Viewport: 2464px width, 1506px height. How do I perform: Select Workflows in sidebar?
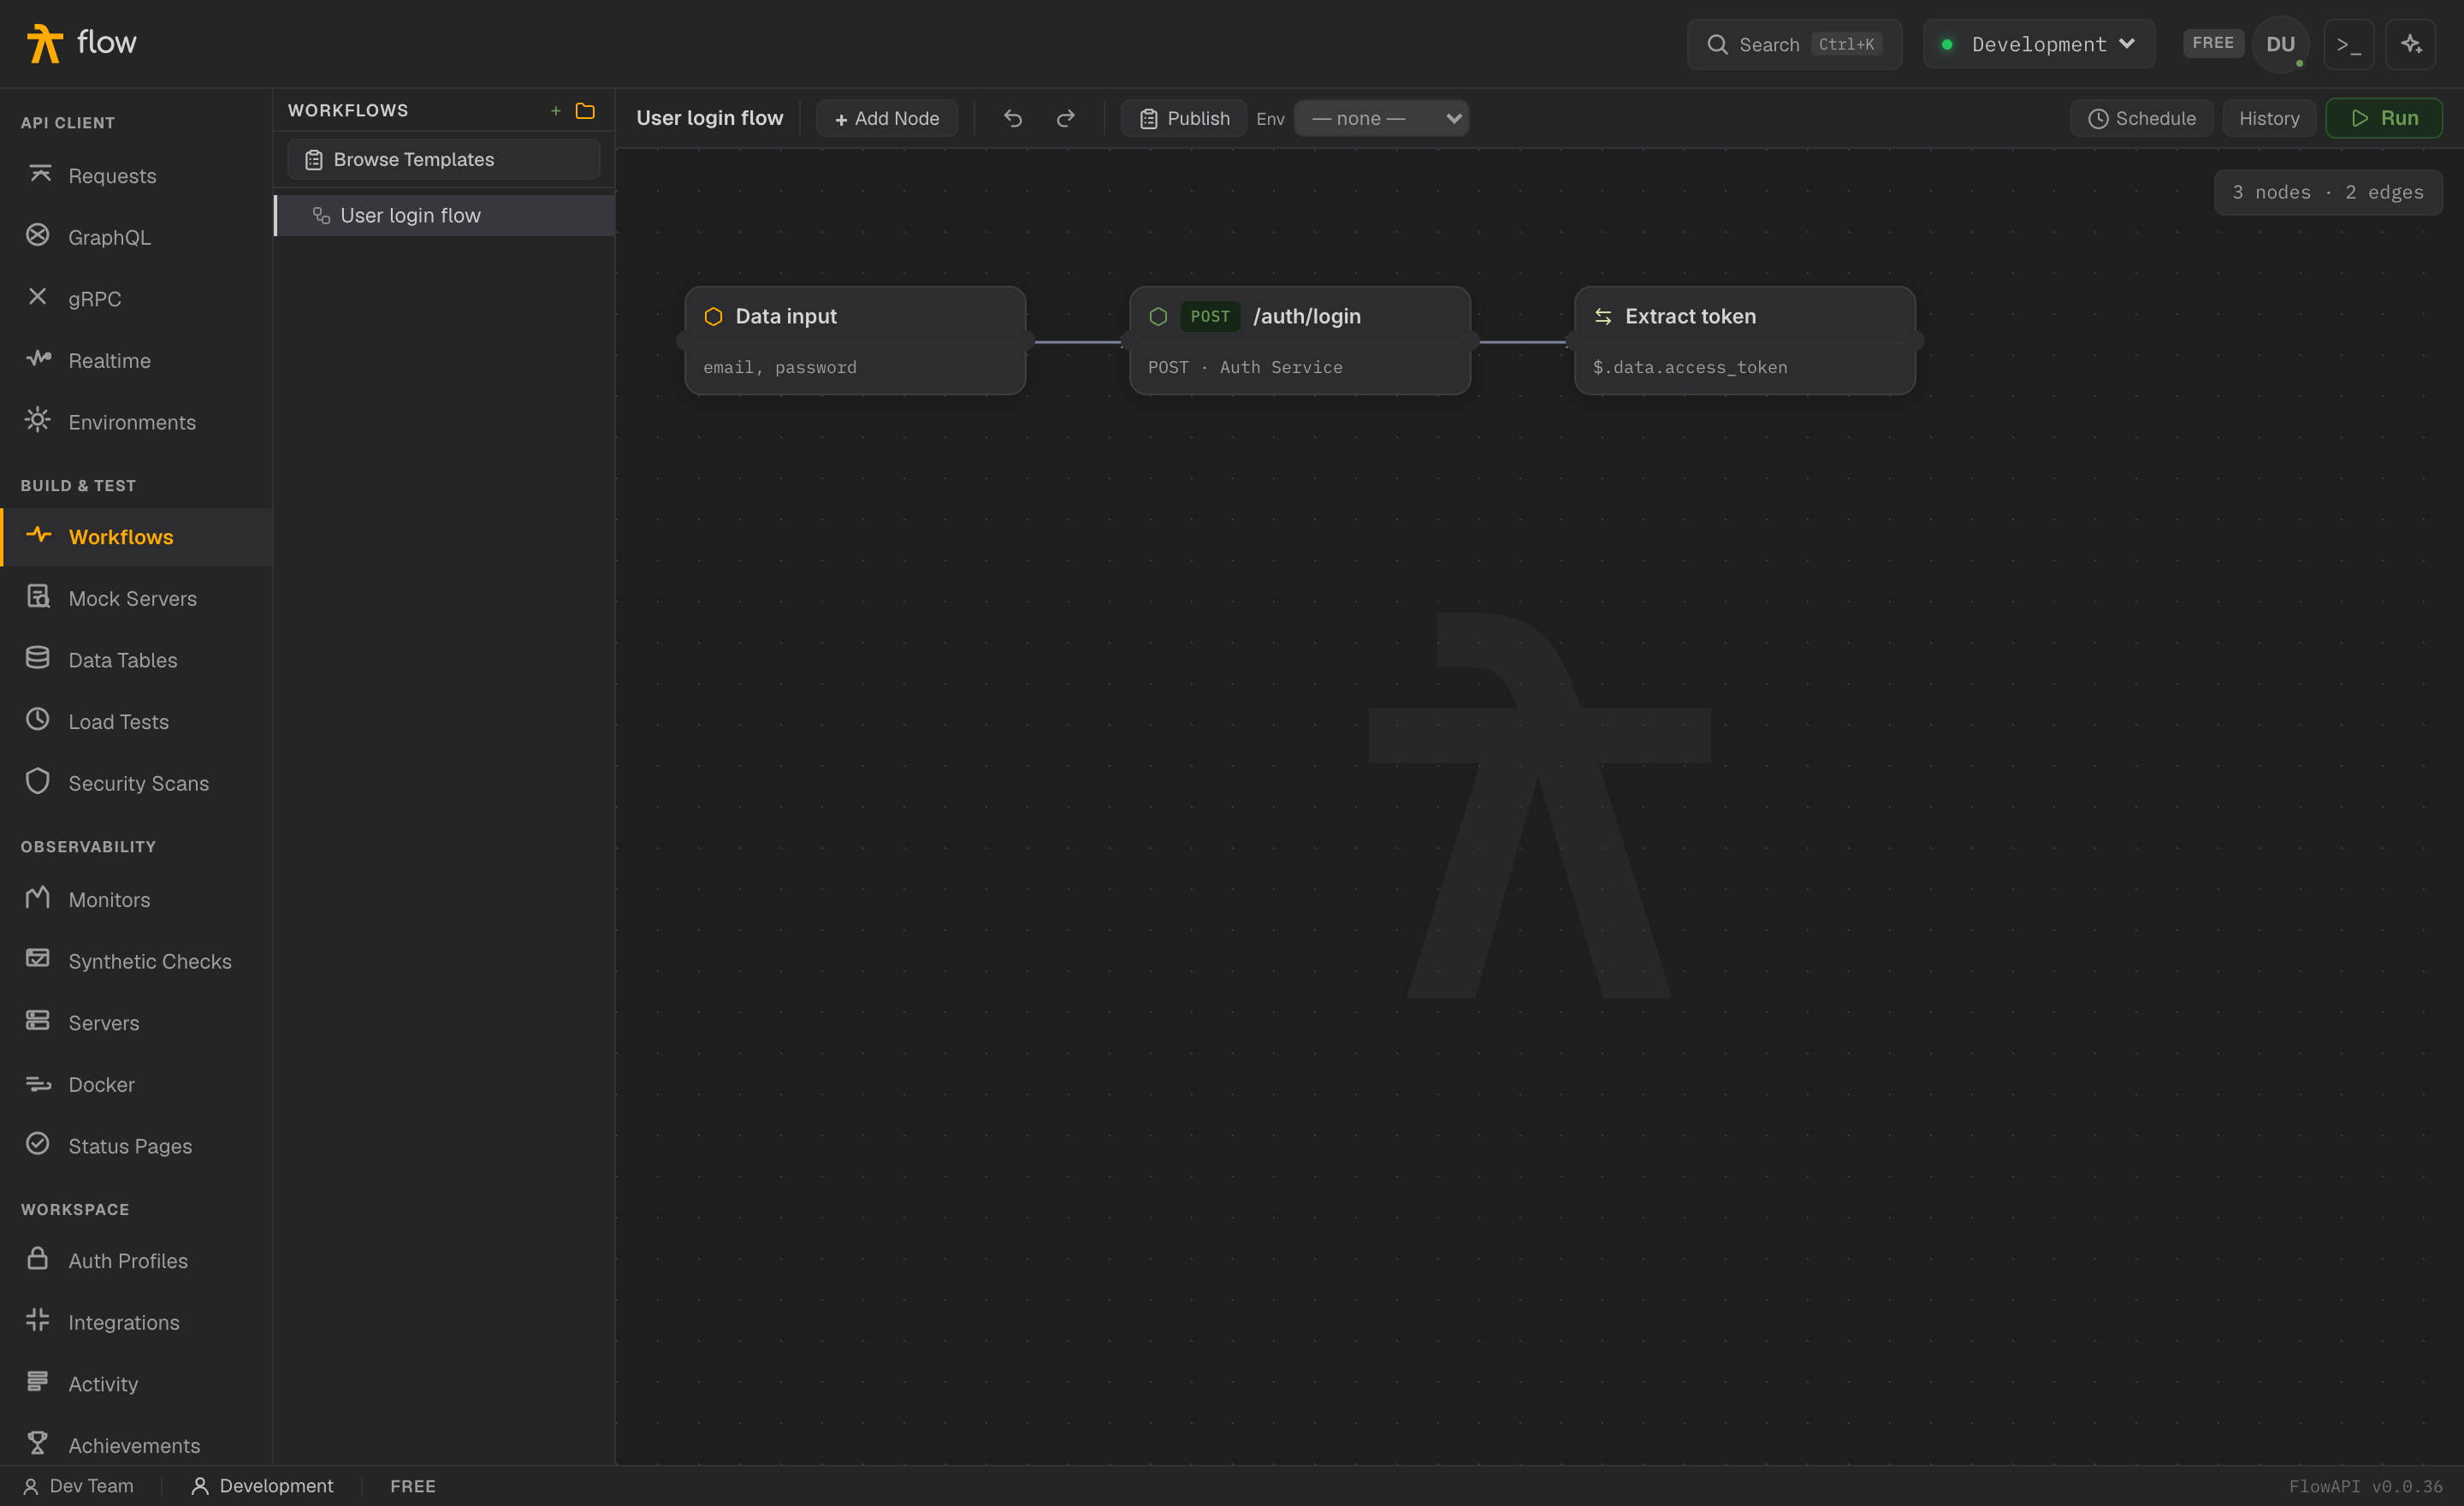(x=136, y=537)
